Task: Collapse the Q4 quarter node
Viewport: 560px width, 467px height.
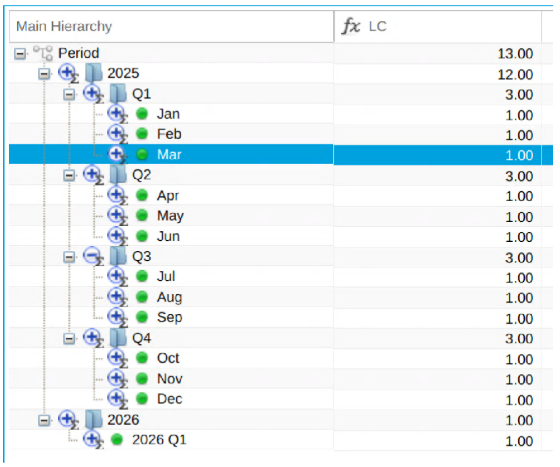Action: (x=69, y=338)
